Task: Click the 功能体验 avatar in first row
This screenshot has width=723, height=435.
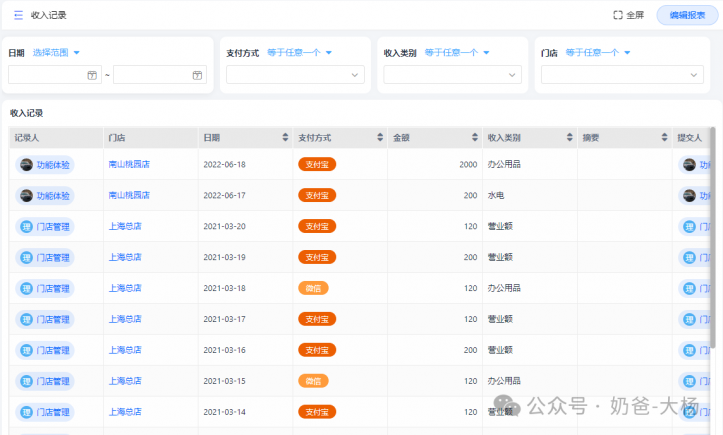Action: [x=27, y=165]
